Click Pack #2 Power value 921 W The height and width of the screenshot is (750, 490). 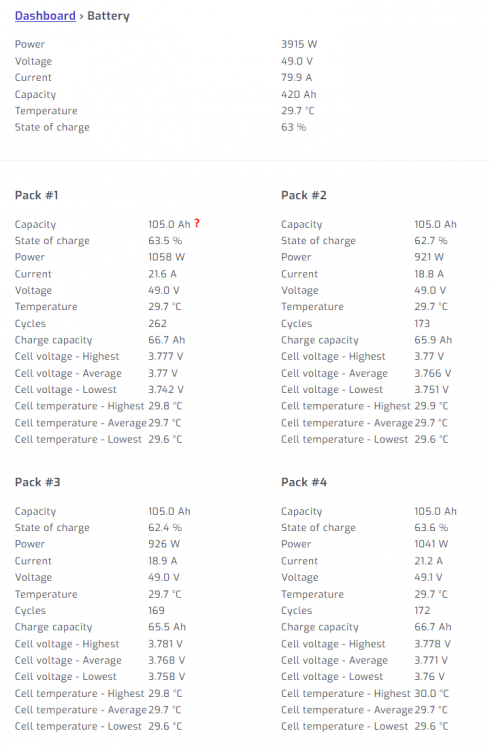tap(429, 257)
